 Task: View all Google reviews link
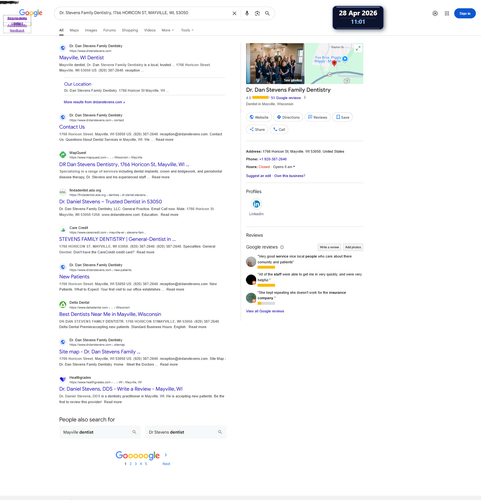pyautogui.click(x=265, y=311)
